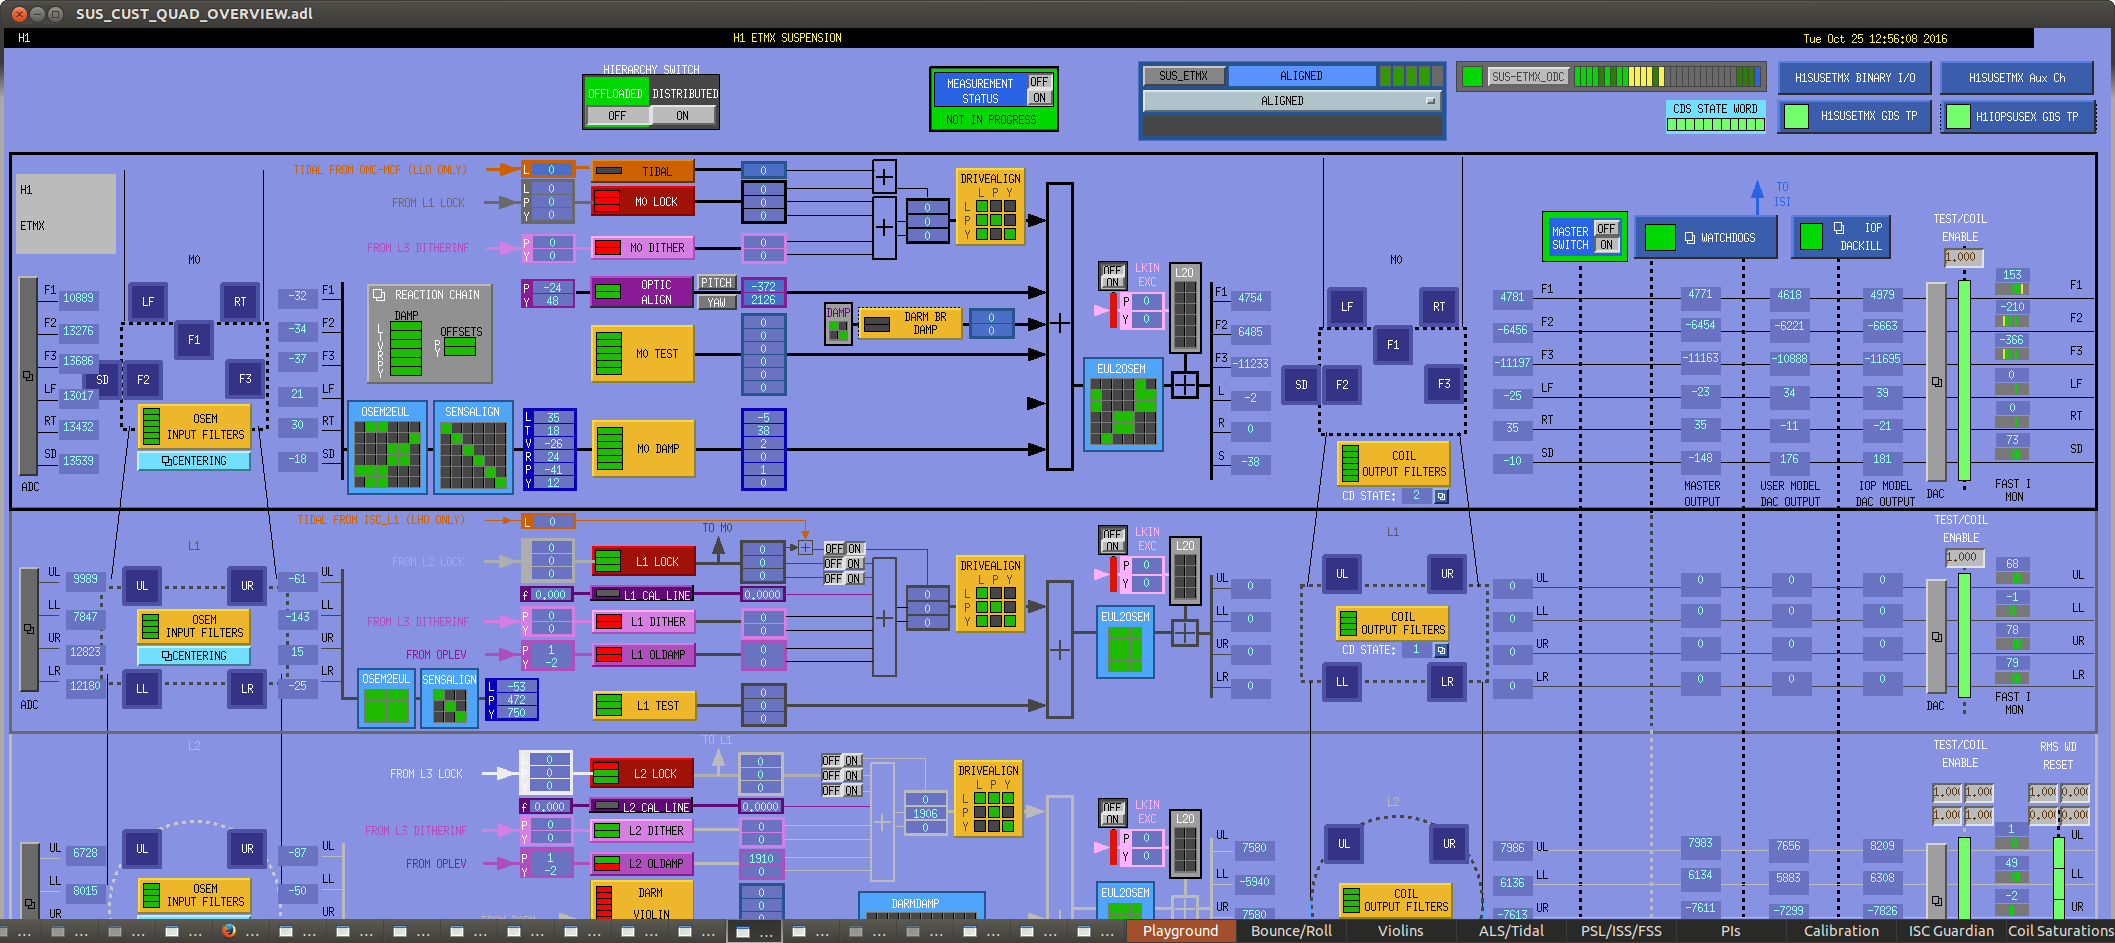This screenshot has width=2115, height=943.
Task: Switch the Master Switch to OFF
Action: (1606, 228)
